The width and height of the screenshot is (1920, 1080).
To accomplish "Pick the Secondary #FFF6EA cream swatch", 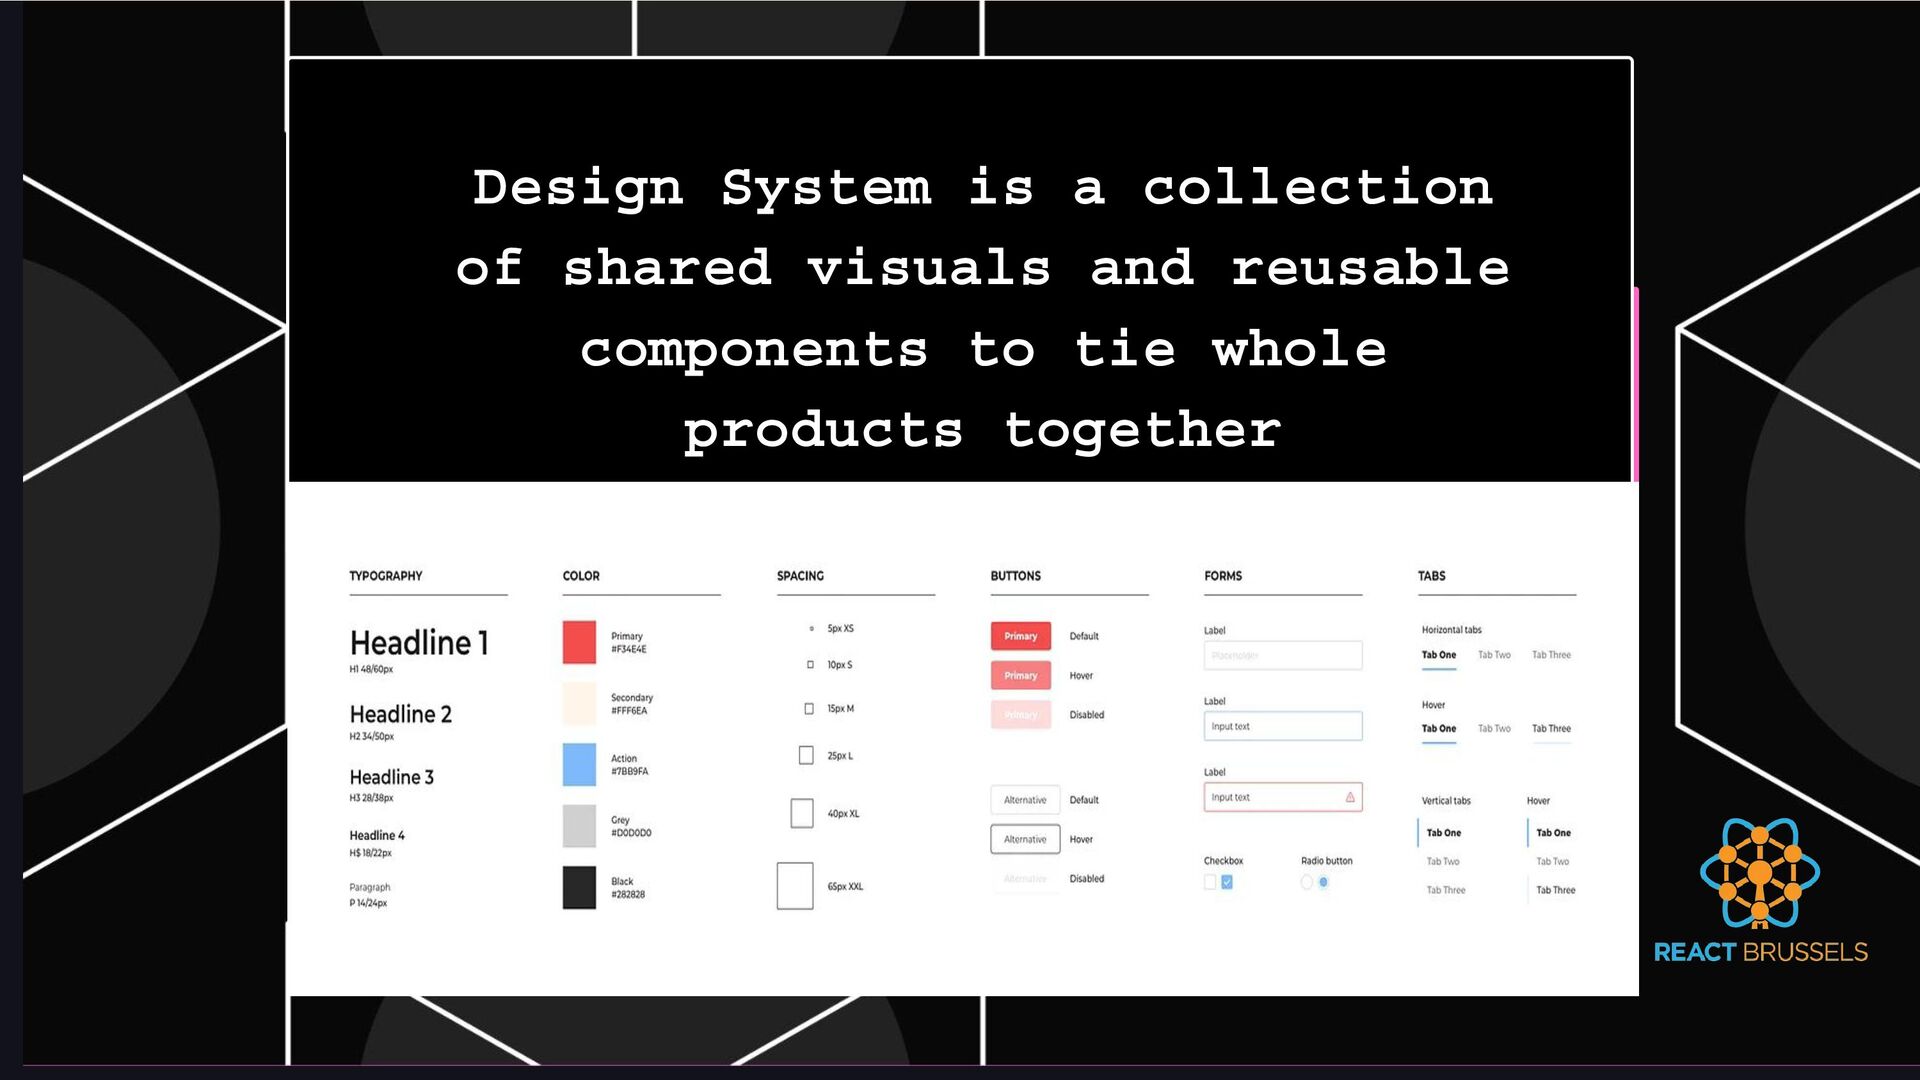I will [579, 704].
